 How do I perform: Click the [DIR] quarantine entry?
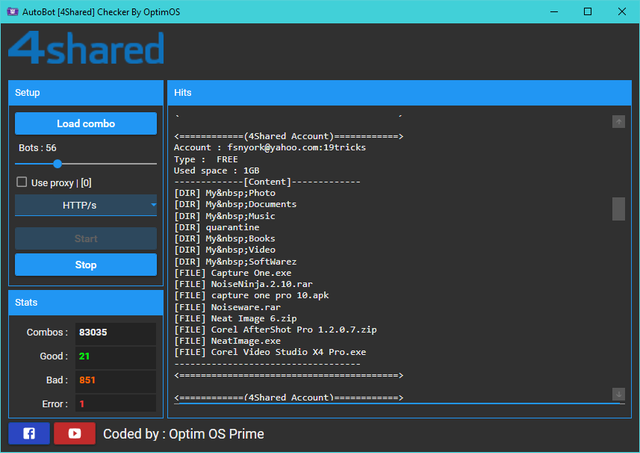(217, 227)
